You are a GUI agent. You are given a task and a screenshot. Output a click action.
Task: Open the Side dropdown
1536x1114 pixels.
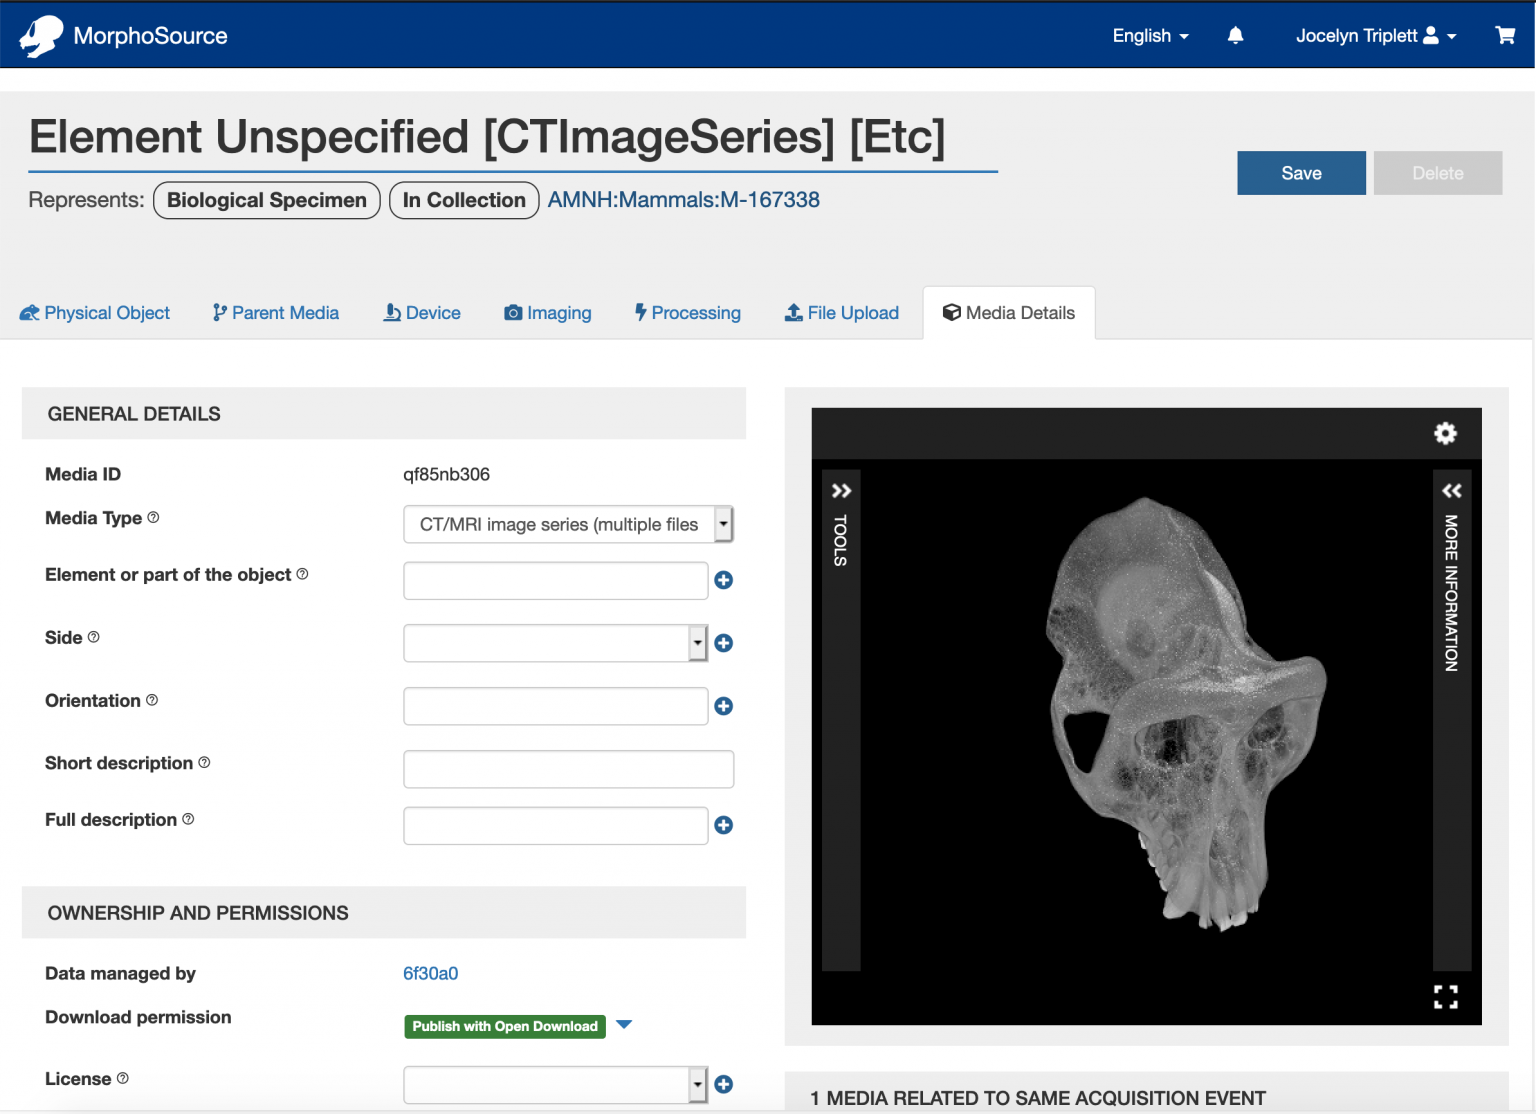(697, 643)
